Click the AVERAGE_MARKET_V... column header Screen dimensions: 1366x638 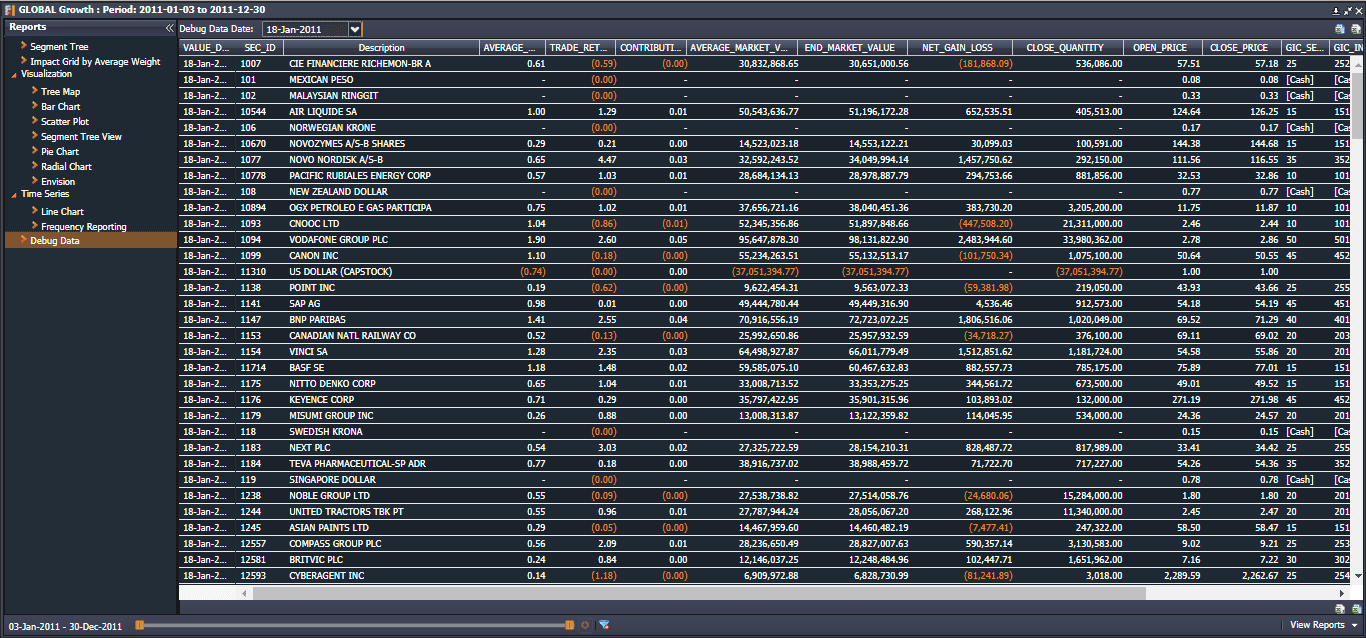[x=741, y=47]
